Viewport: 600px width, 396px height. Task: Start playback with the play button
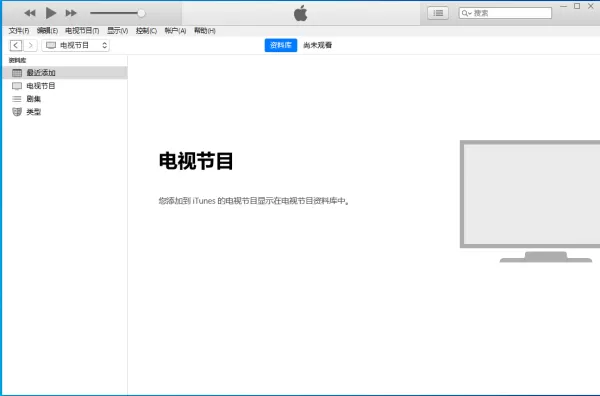pos(51,13)
